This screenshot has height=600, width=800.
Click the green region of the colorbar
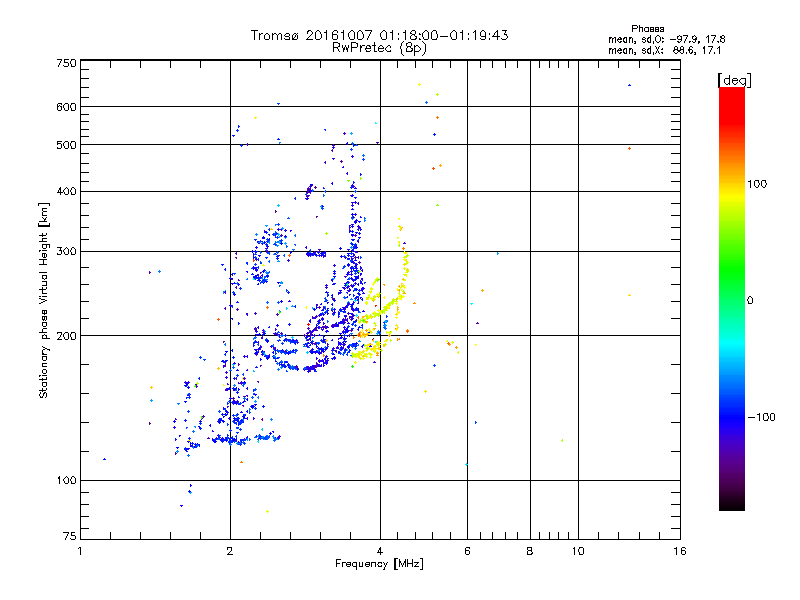(732, 270)
